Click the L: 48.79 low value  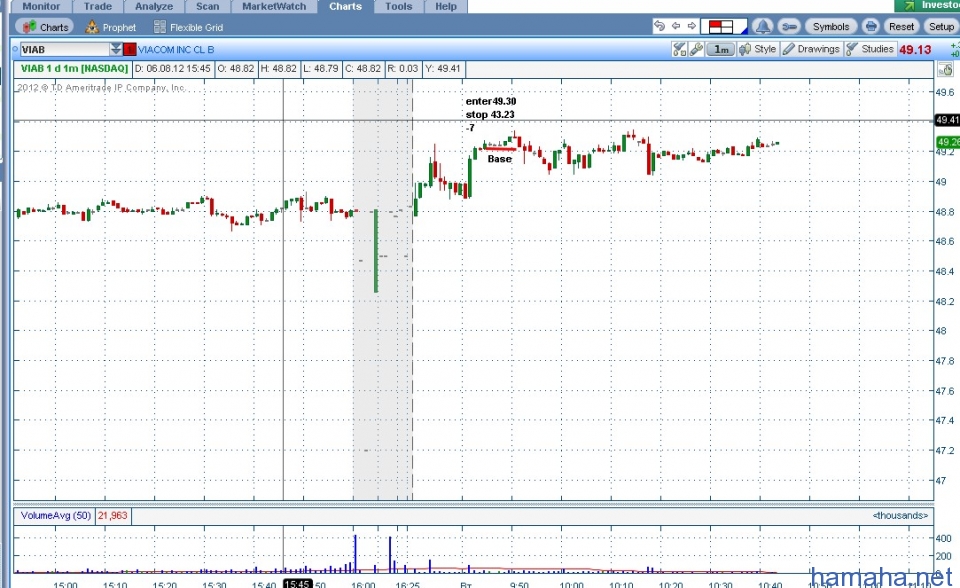(x=320, y=69)
